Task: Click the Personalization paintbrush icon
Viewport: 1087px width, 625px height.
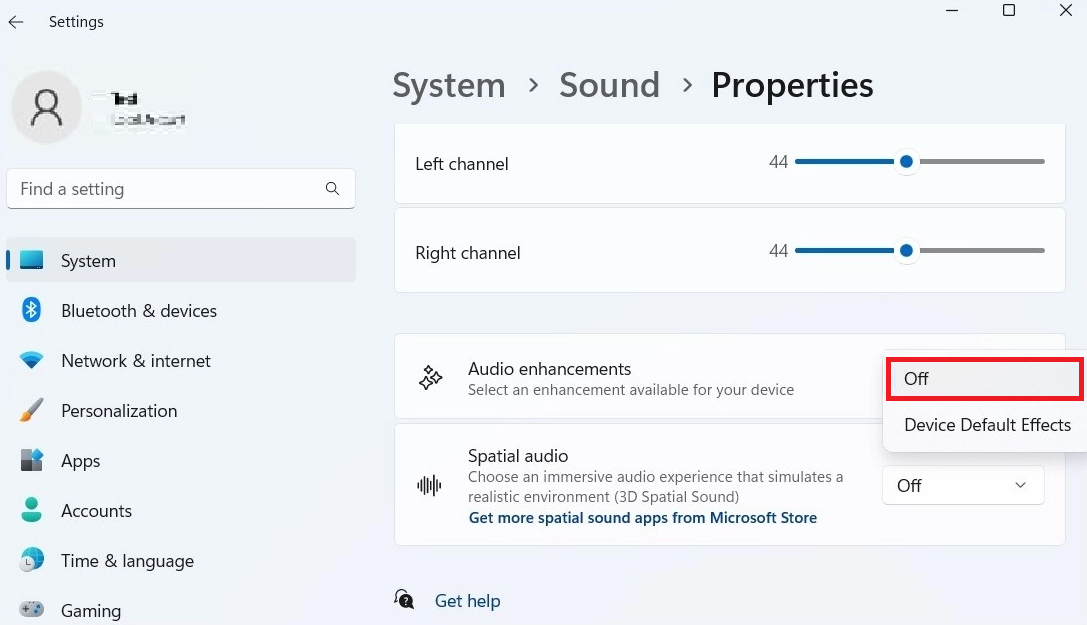Action: pyautogui.click(x=31, y=410)
